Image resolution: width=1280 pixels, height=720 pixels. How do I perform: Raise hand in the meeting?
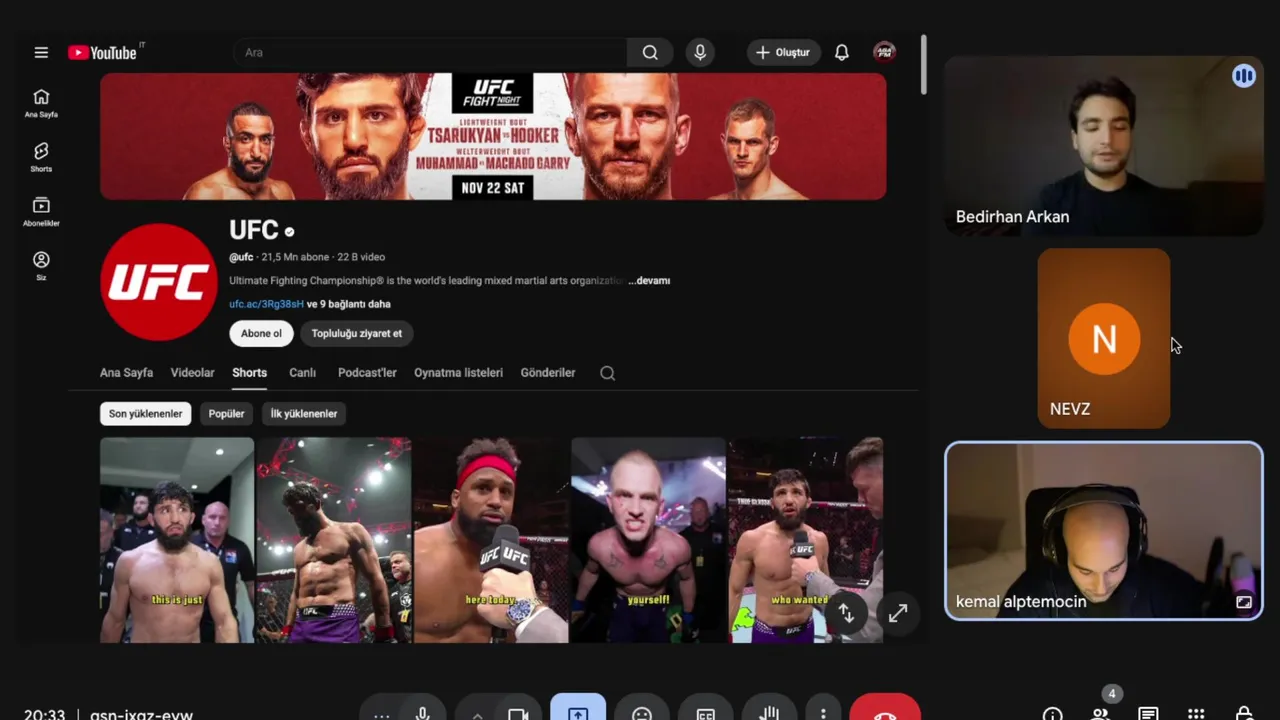pyautogui.click(x=769, y=709)
